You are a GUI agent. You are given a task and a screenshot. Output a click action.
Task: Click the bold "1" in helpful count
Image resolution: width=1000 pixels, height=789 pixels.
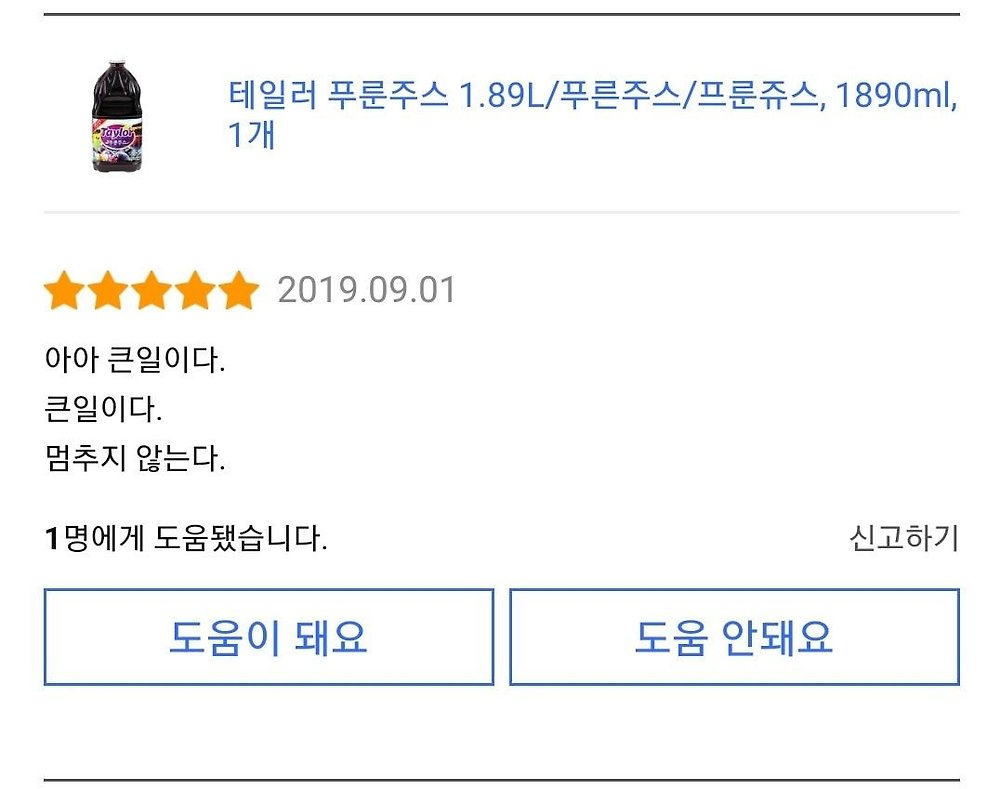(x=53, y=540)
